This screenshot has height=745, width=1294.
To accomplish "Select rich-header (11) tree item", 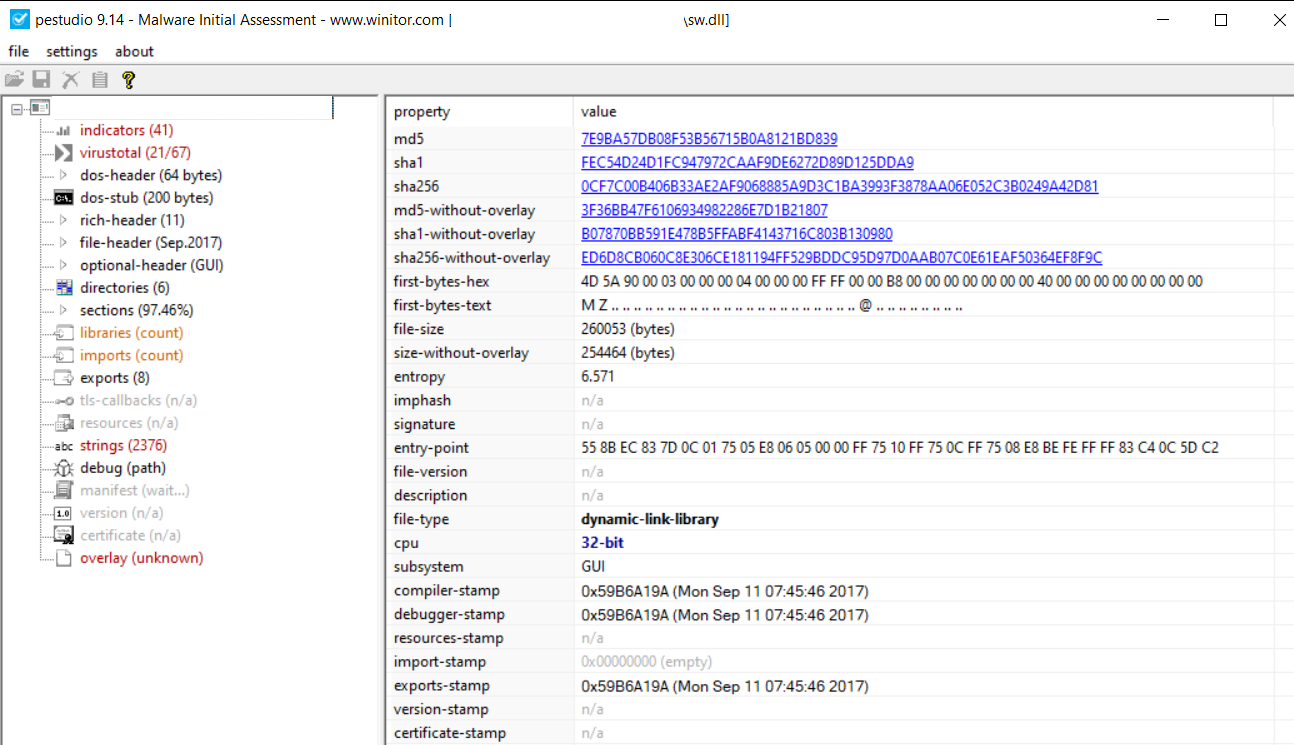I will click(x=132, y=220).
